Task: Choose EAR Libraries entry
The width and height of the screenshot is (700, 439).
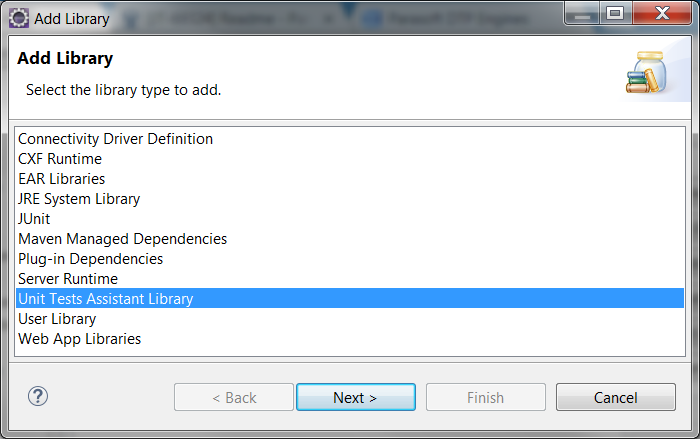Action: (x=350, y=179)
